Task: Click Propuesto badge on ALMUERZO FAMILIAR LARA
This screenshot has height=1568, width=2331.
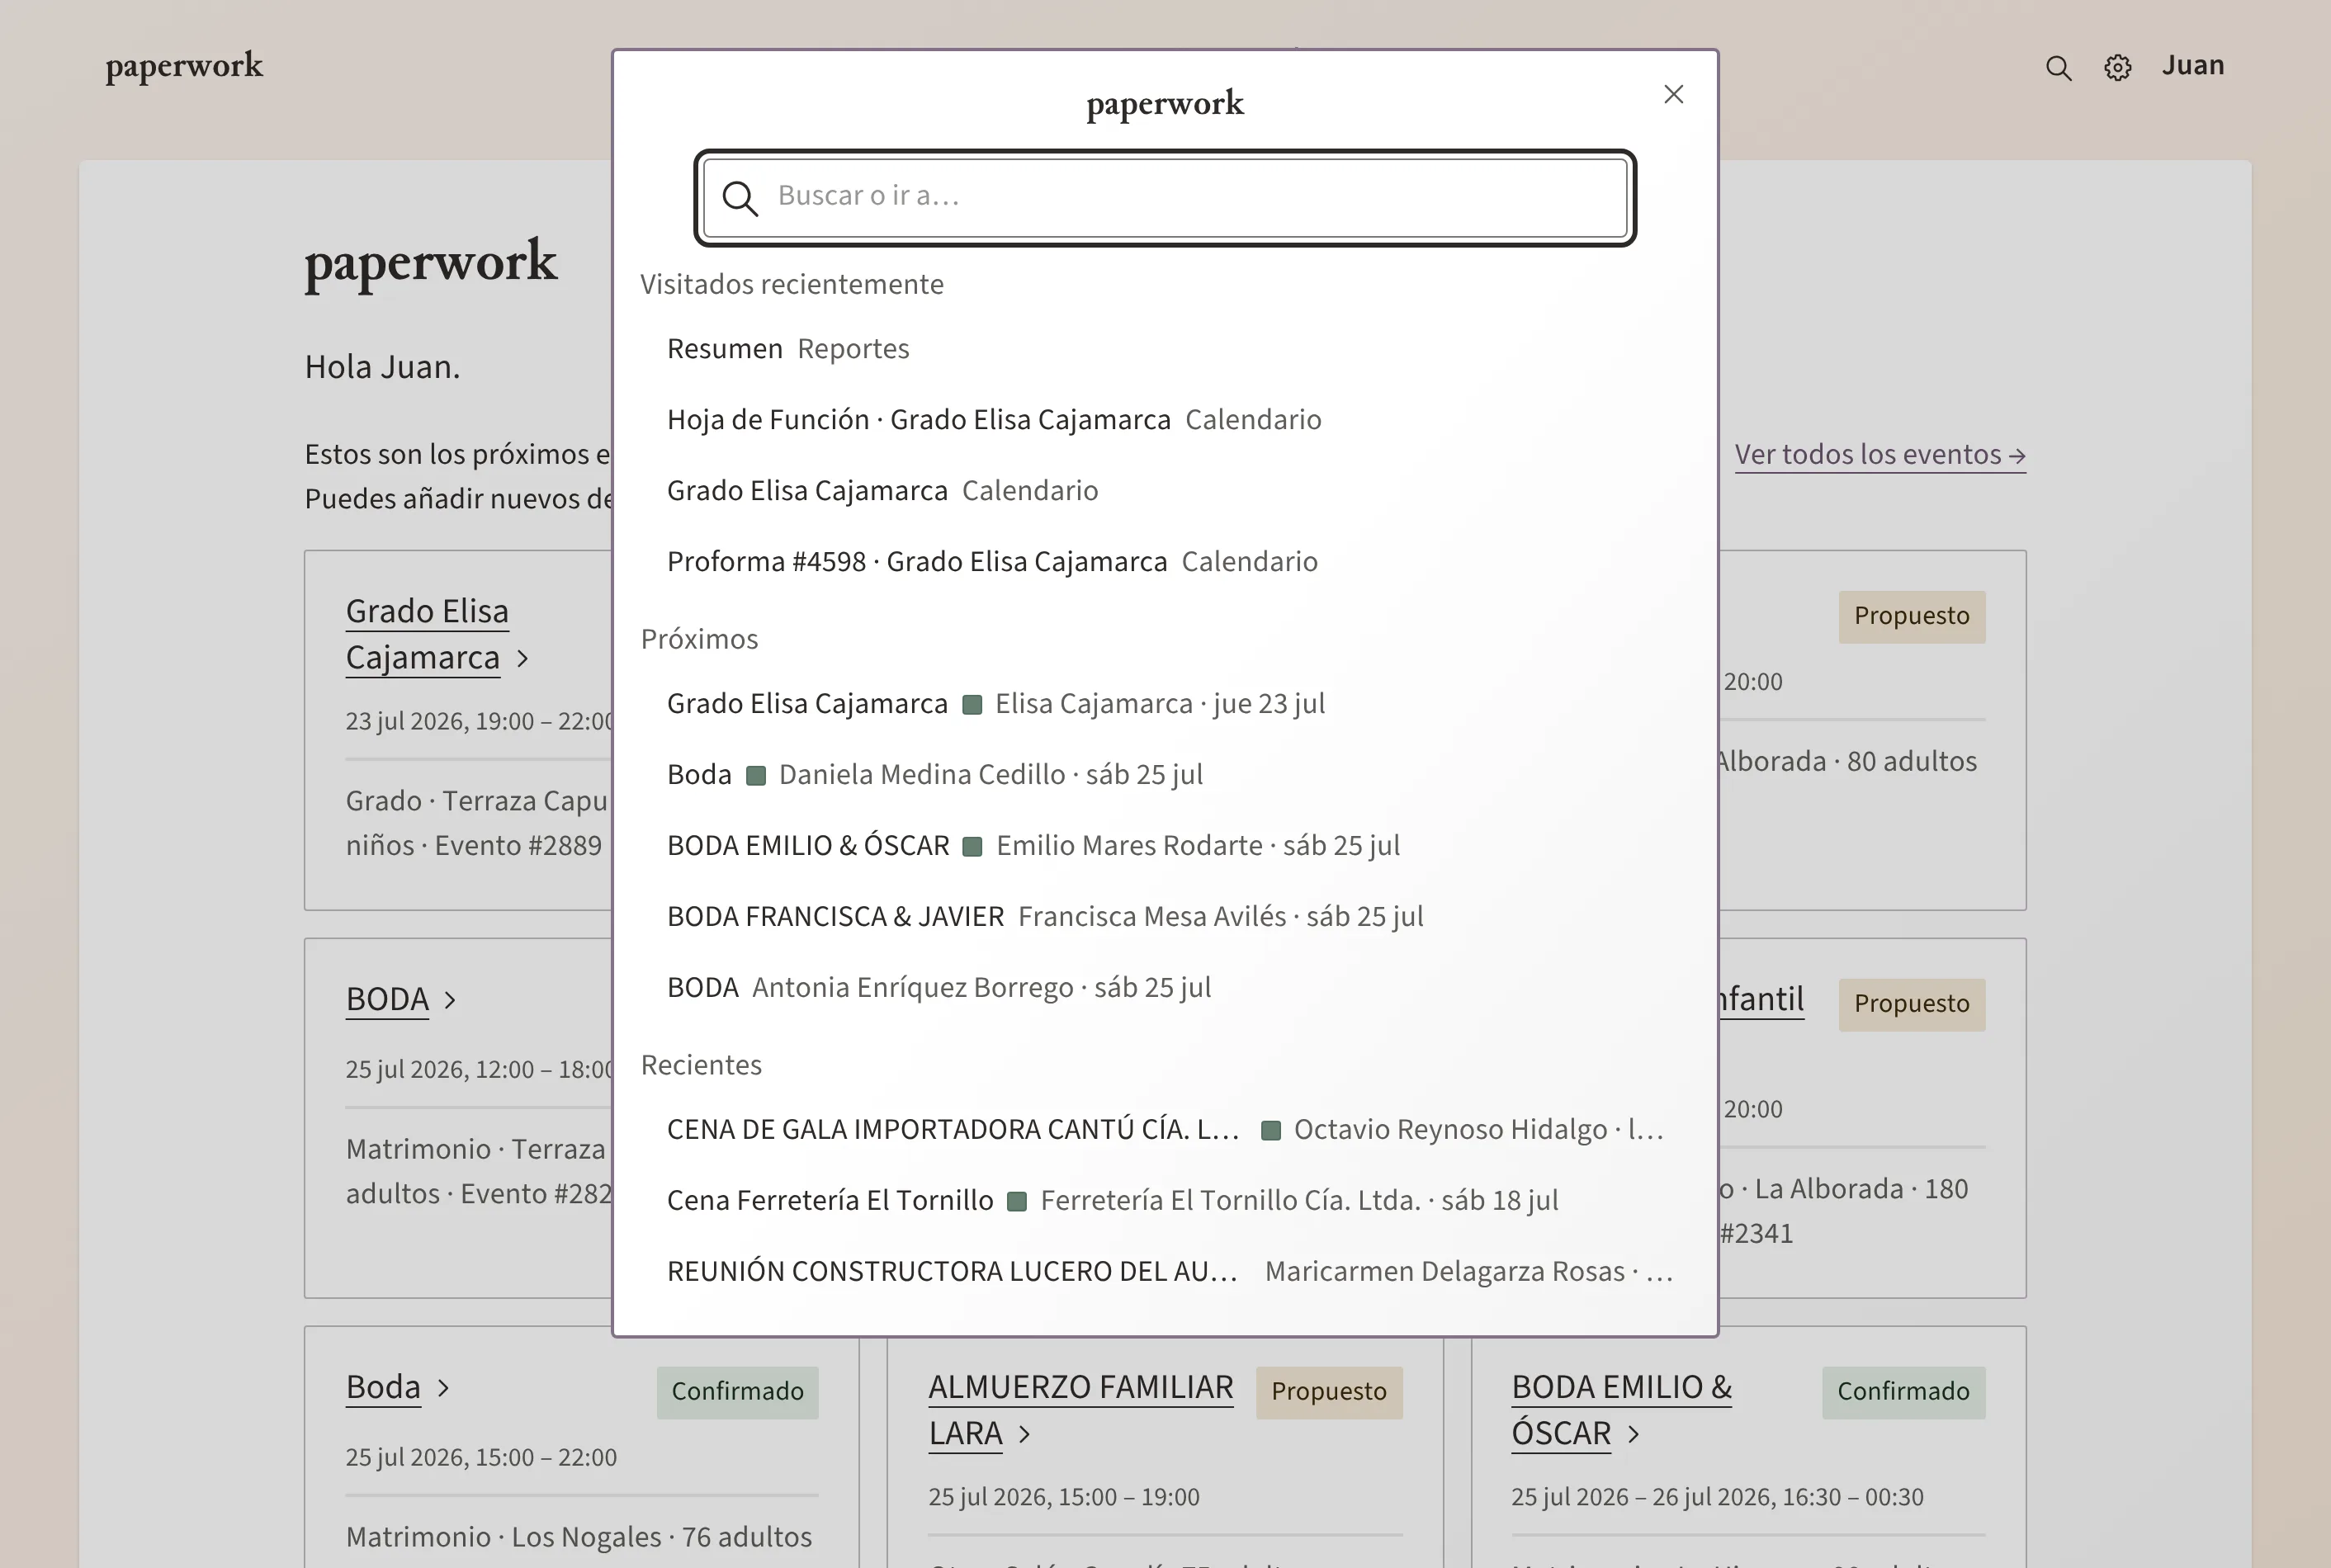Action: (1329, 1392)
